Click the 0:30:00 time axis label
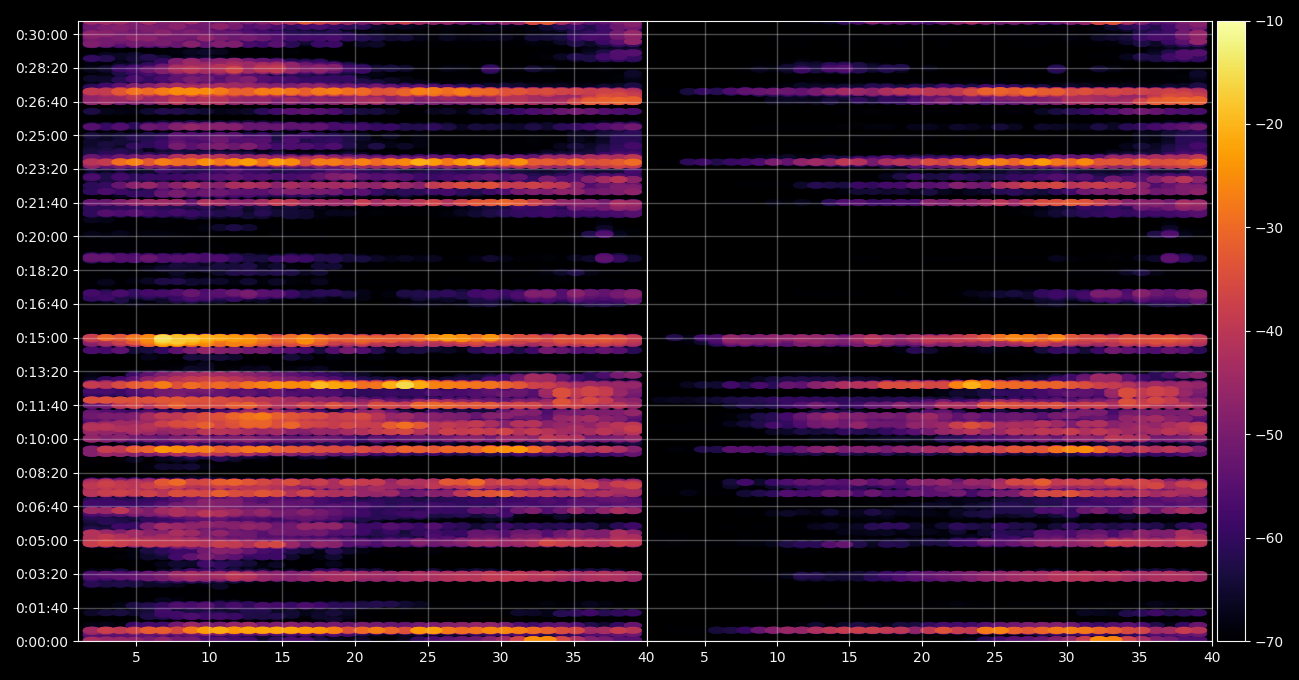The image size is (1299, 680). coord(42,35)
